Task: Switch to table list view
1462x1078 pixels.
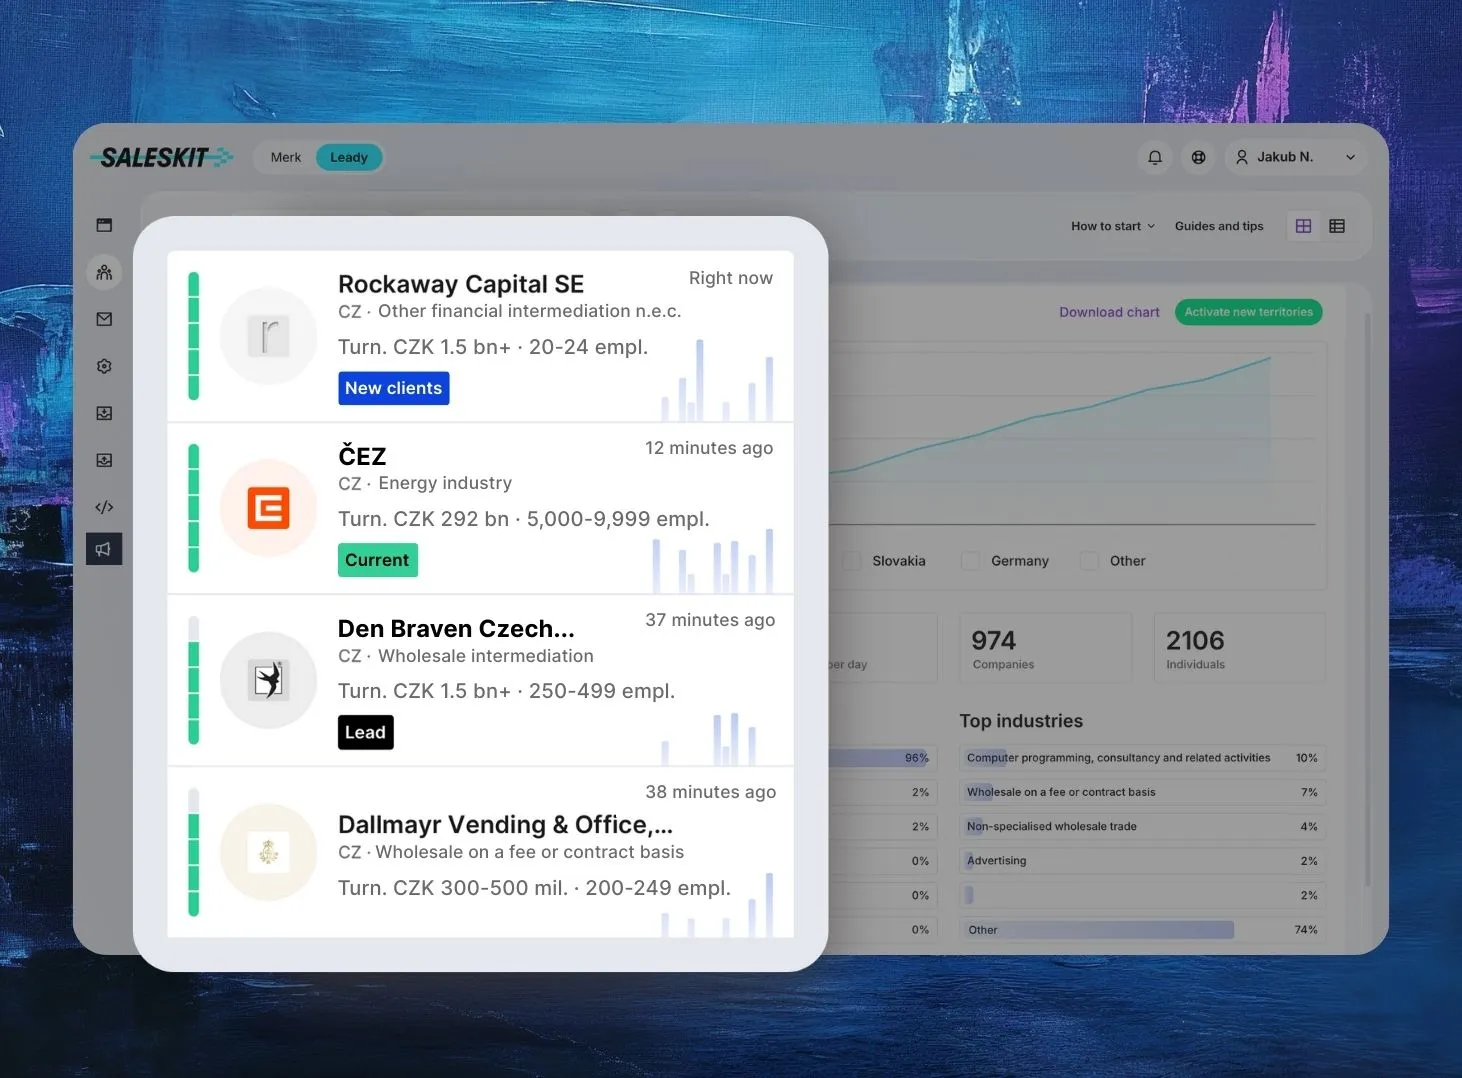Action: point(1337,226)
